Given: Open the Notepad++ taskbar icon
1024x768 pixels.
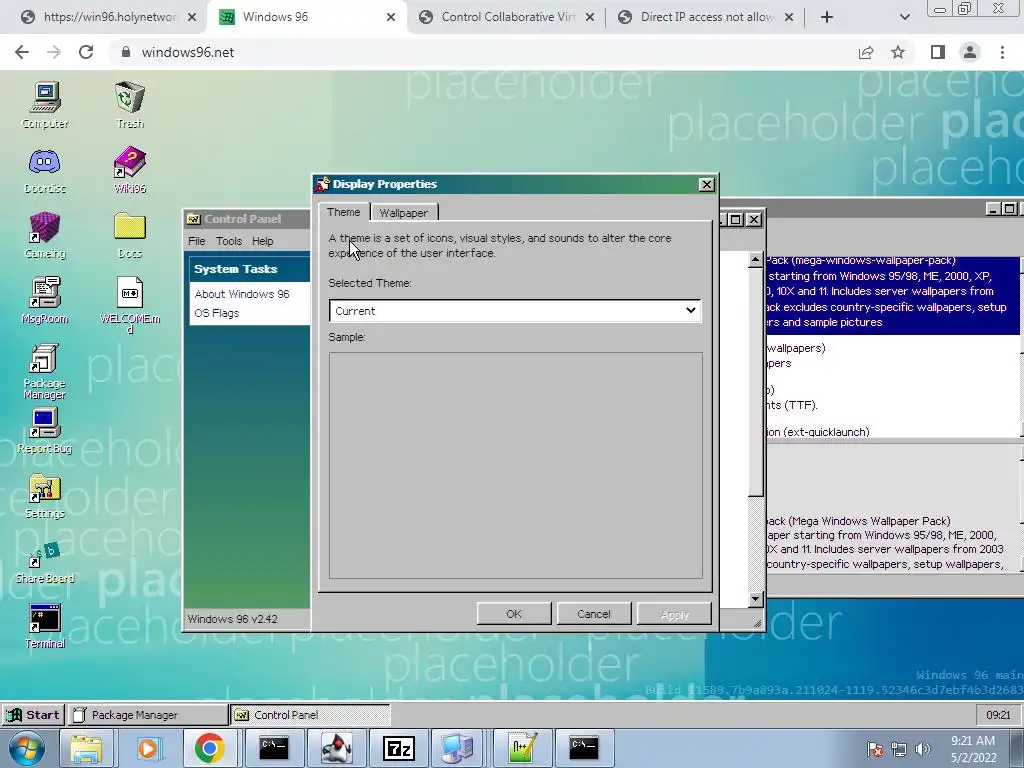Looking at the screenshot, I should click(x=522, y=748).
